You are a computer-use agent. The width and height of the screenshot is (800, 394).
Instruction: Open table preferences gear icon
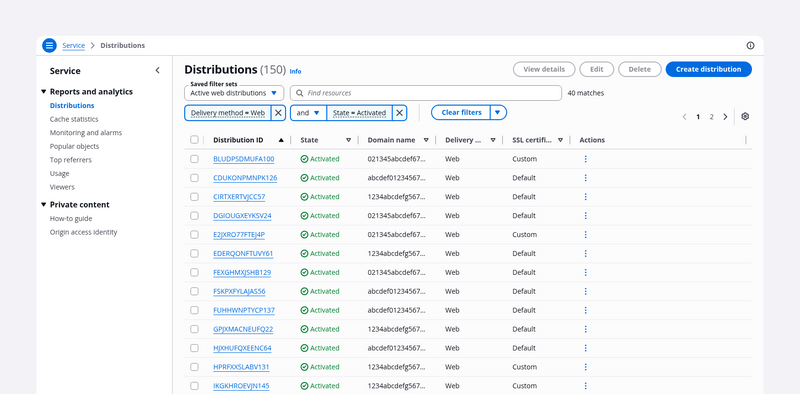[x=745, y=116]
